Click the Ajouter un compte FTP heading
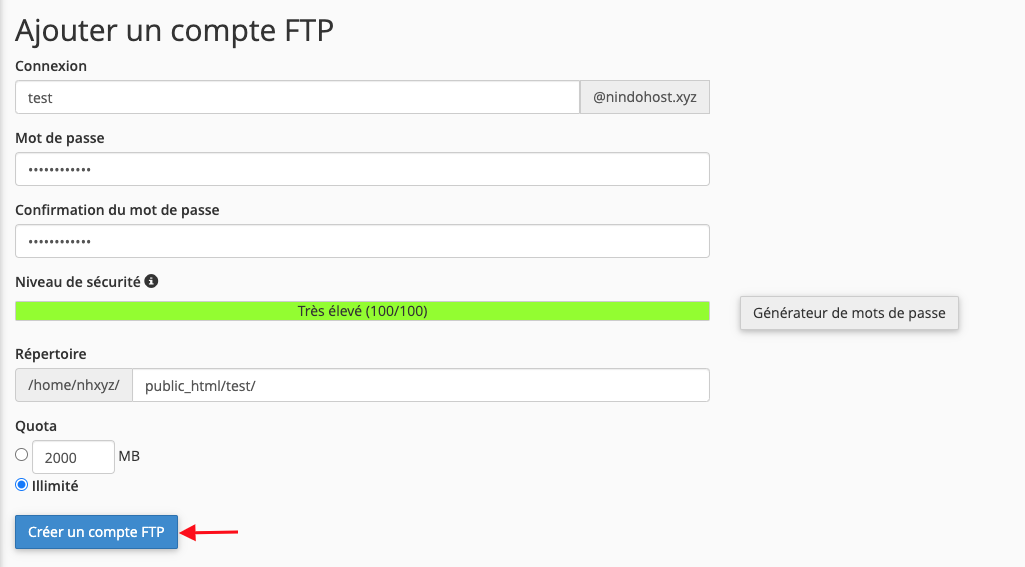The width and height of the screenshot is (1025, 567). point(175,30)
